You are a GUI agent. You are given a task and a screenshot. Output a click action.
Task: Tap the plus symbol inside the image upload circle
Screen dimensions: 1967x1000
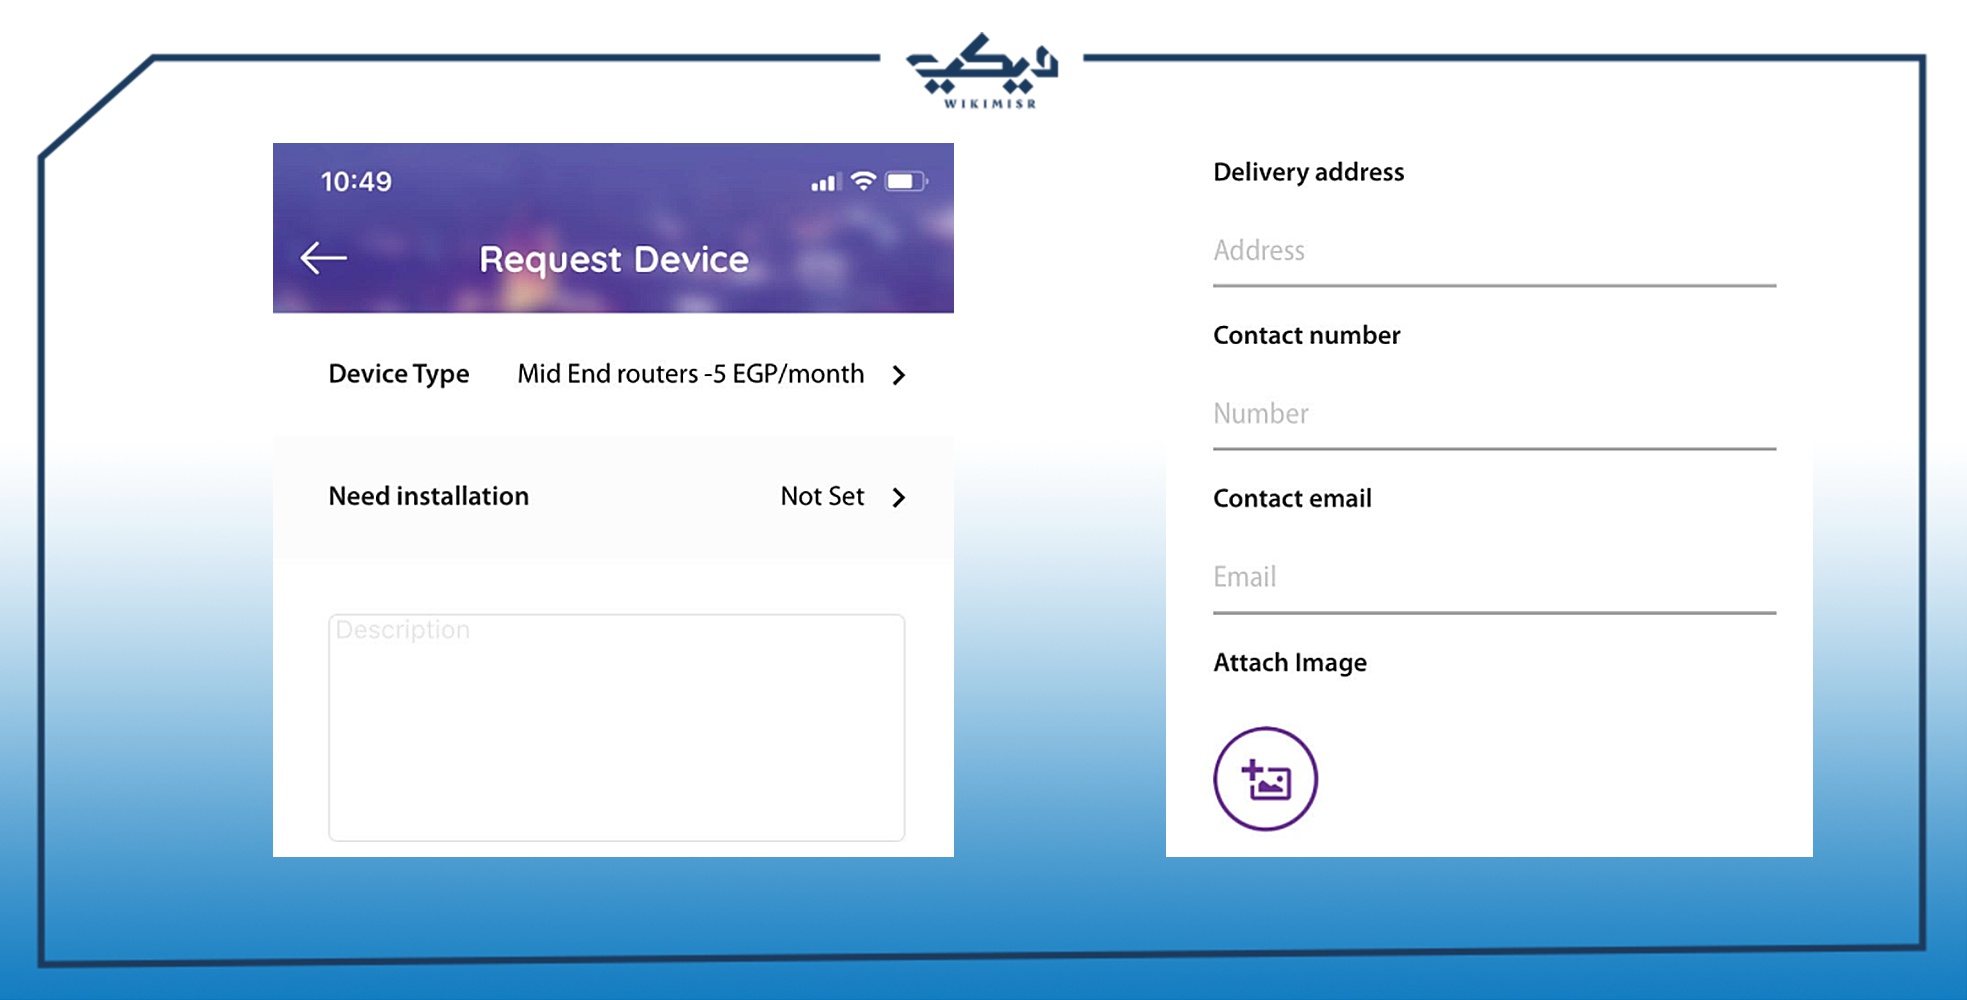(x=1252, y=768)
